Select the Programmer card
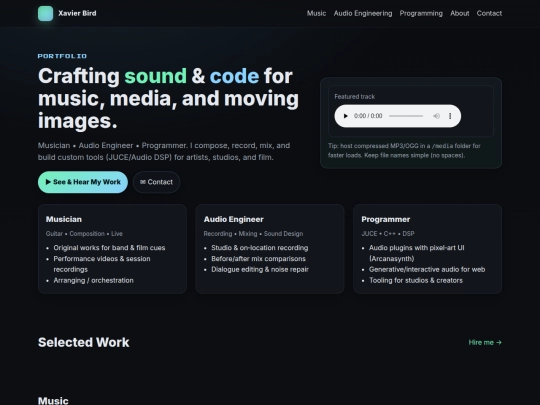 (x=428, y=249)
